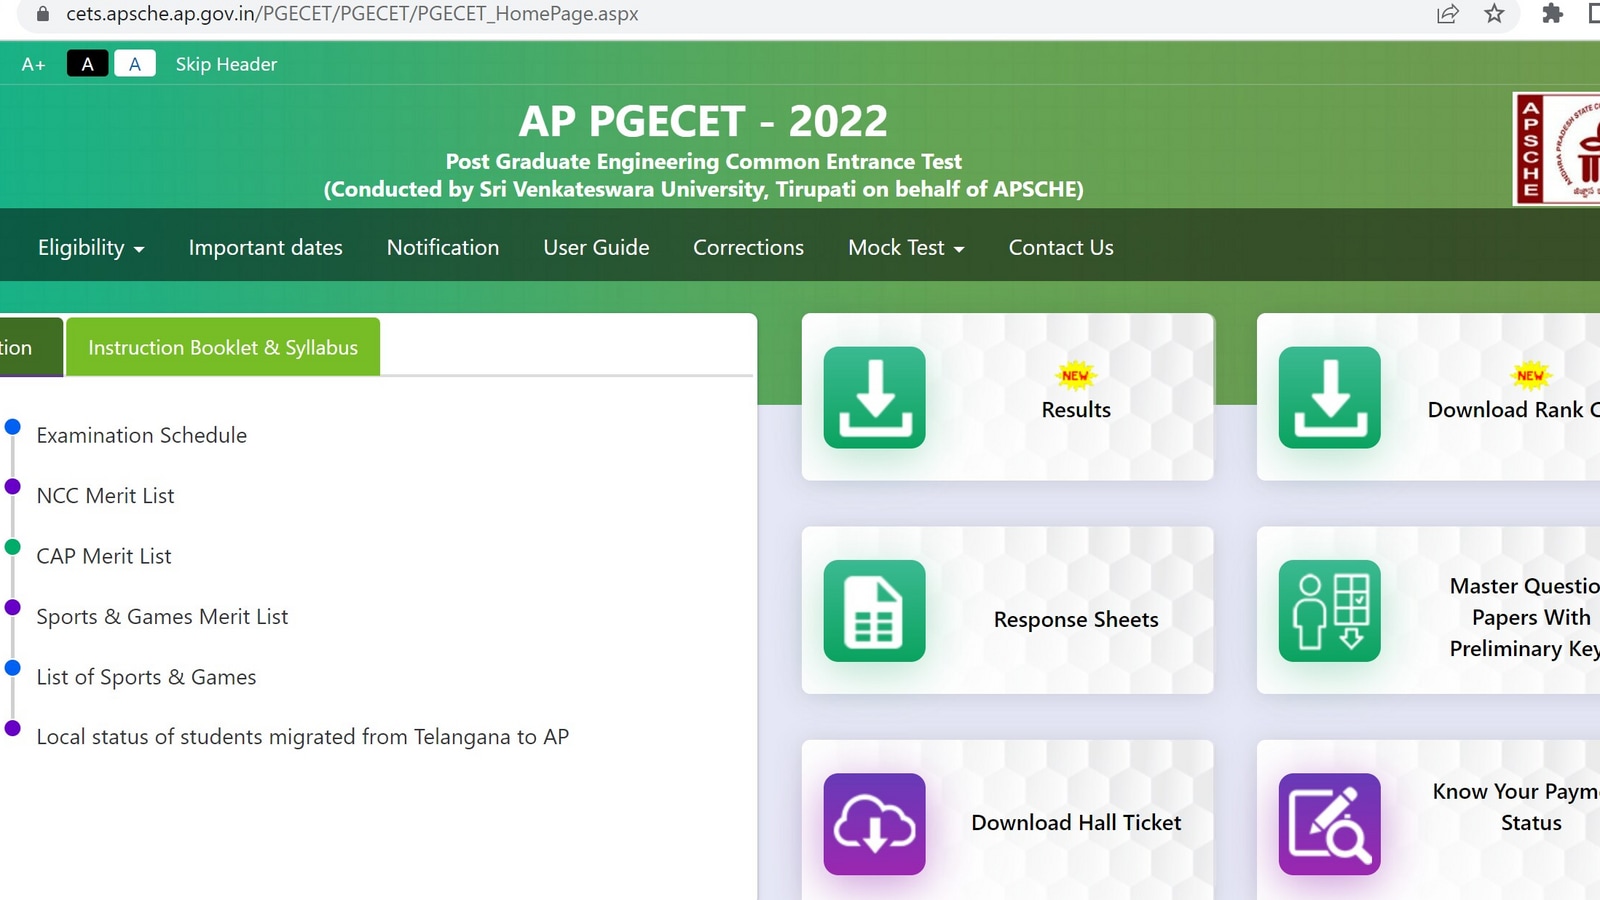This screenshot has width=1600, height=900.
Task: Click the Response Sheets label
Action: (1076, 620)
